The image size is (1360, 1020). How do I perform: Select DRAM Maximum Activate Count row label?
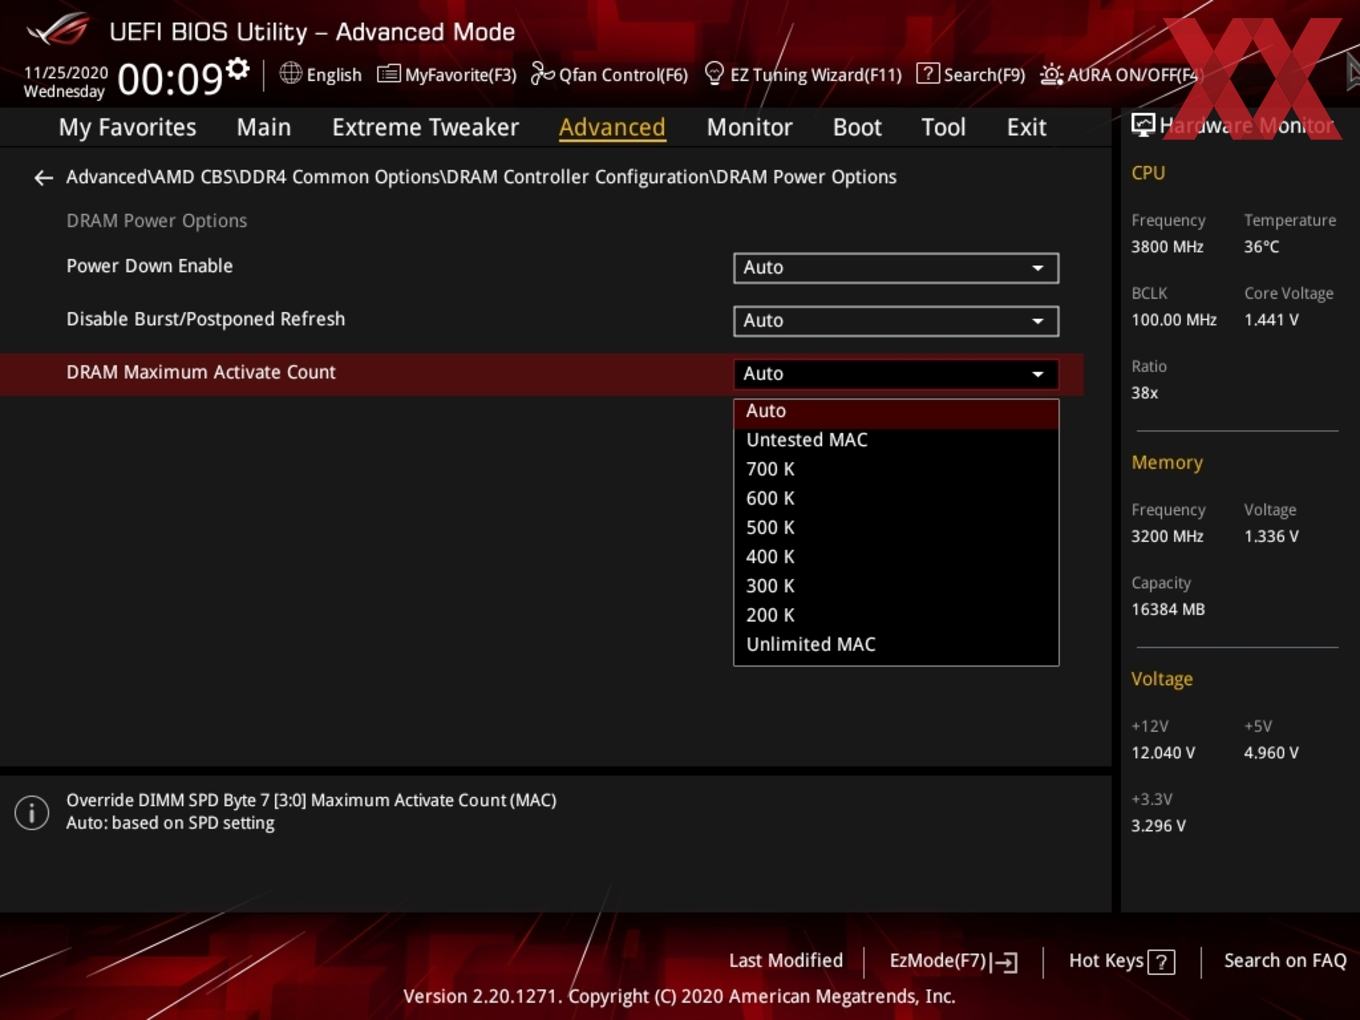tap(201, 372)
